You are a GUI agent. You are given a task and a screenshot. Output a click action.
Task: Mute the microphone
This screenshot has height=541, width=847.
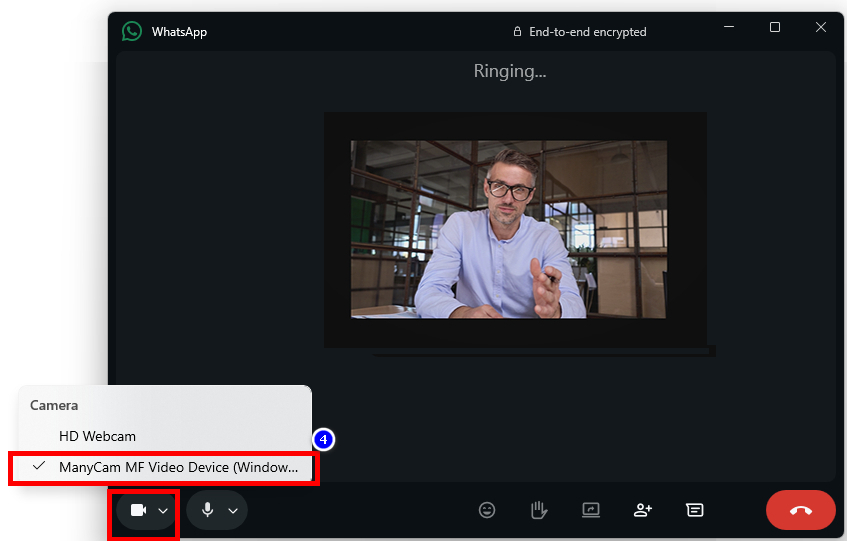[207, 510]
